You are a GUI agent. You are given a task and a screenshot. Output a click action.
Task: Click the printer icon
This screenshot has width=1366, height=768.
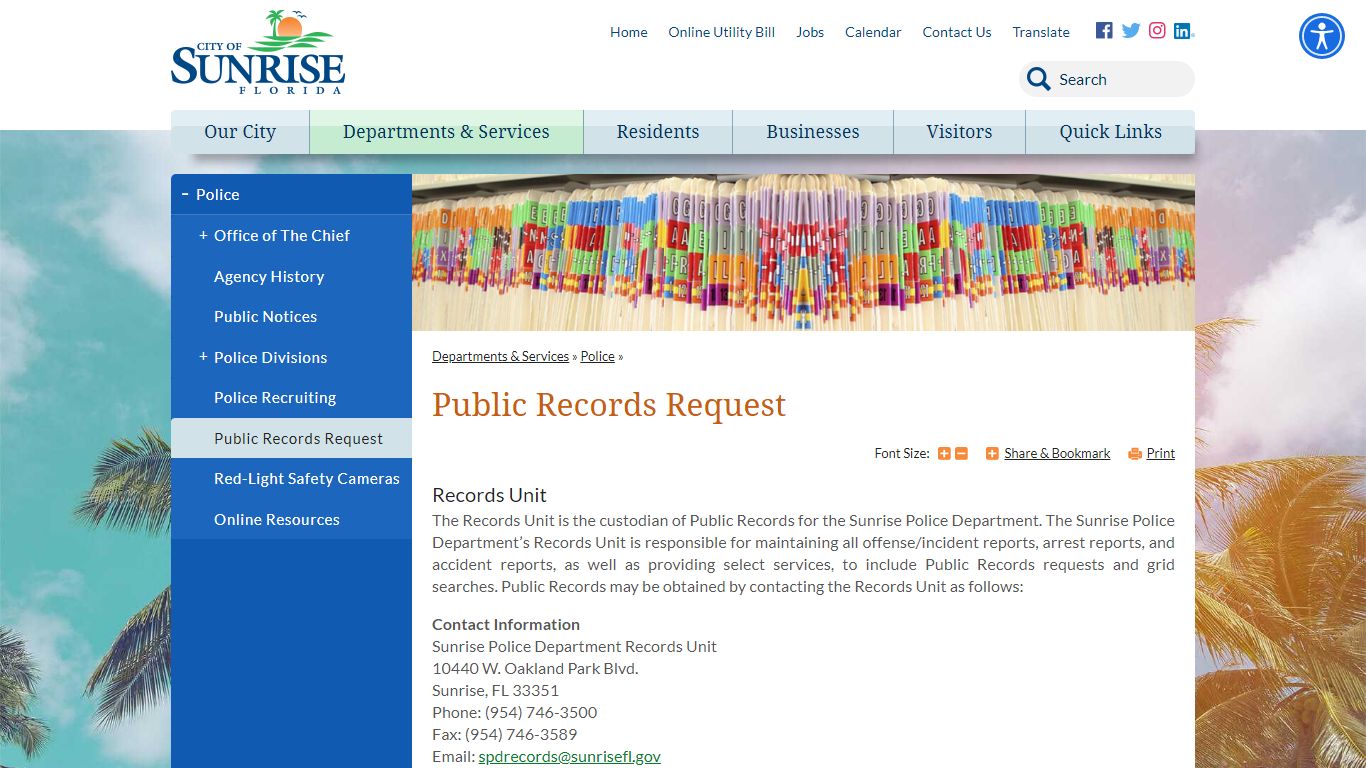click(x=1135, y=454)
